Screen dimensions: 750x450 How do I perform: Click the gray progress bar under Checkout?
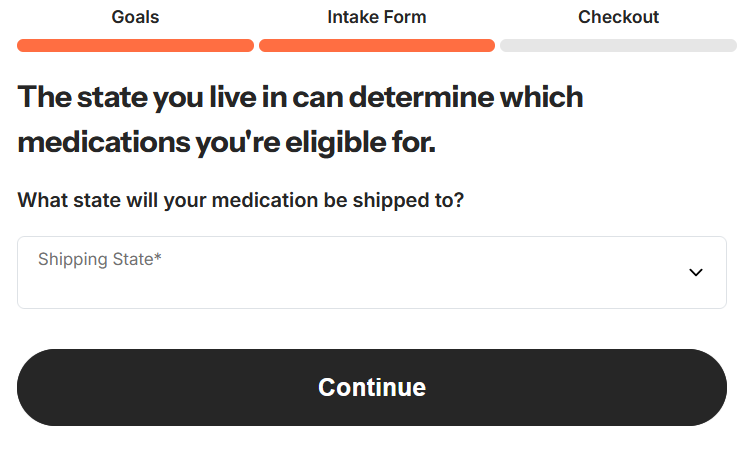click(618, 45)
